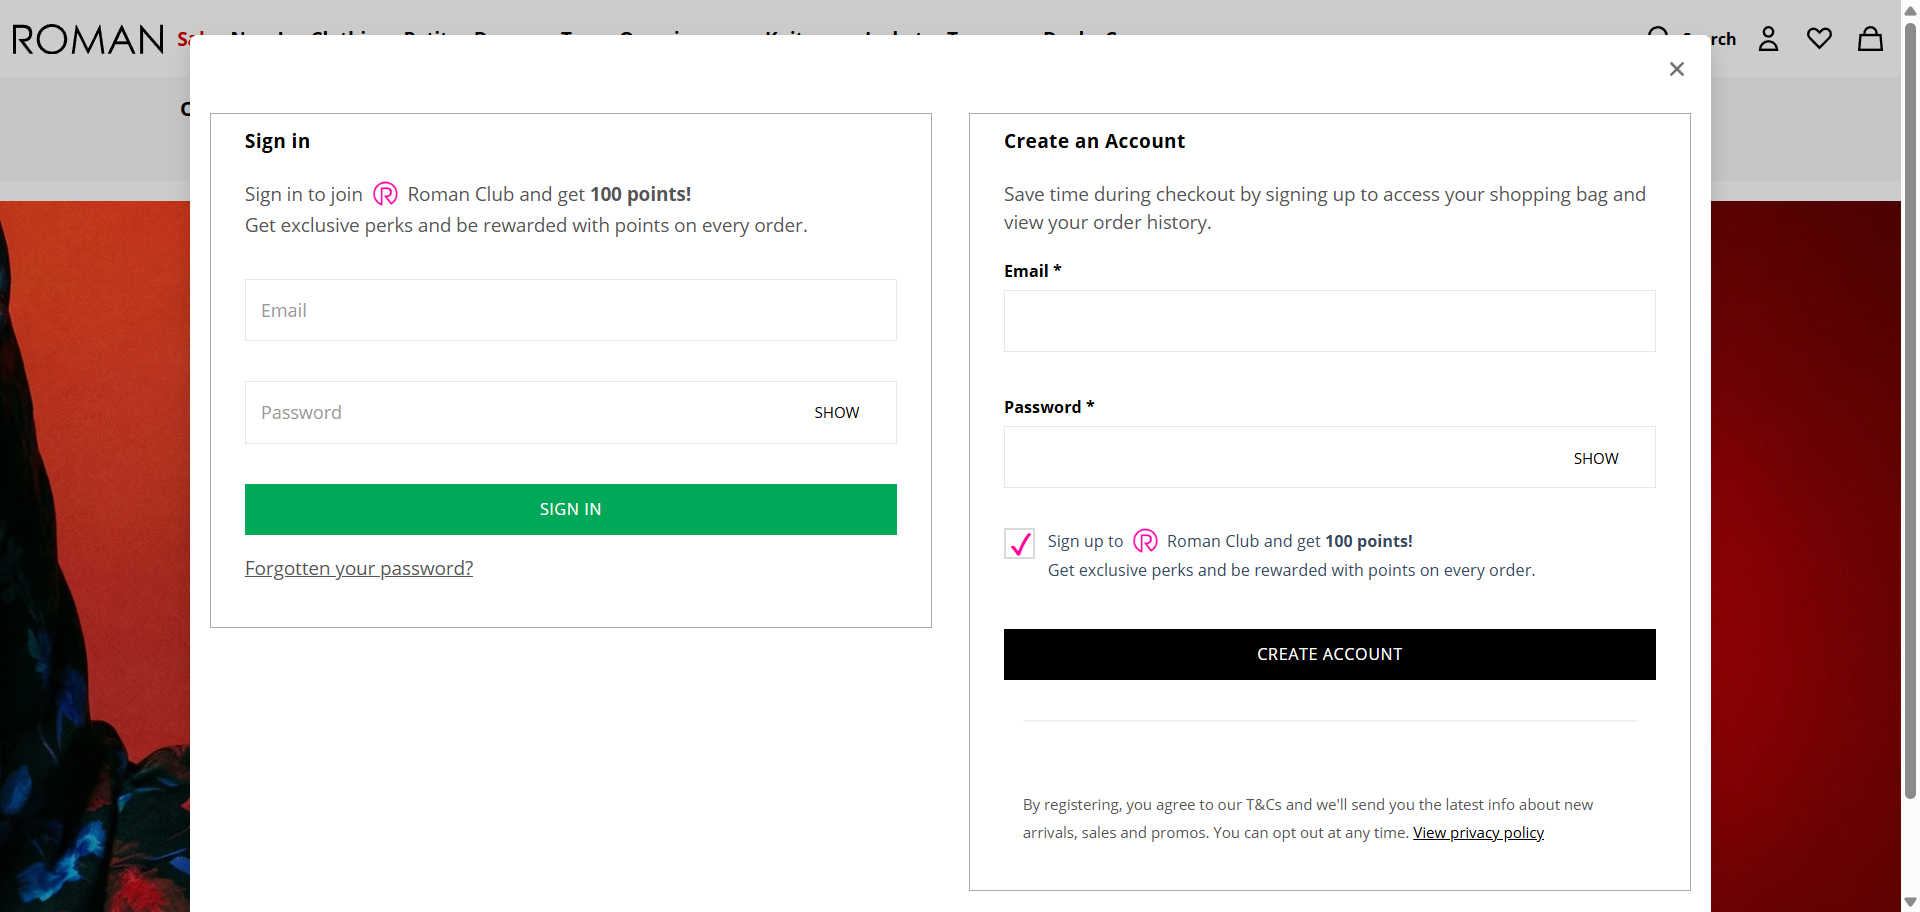This screenshot has height=912, width=1920.
Task: Open the View privacy policy link
Action: [x=1478, y=833]
